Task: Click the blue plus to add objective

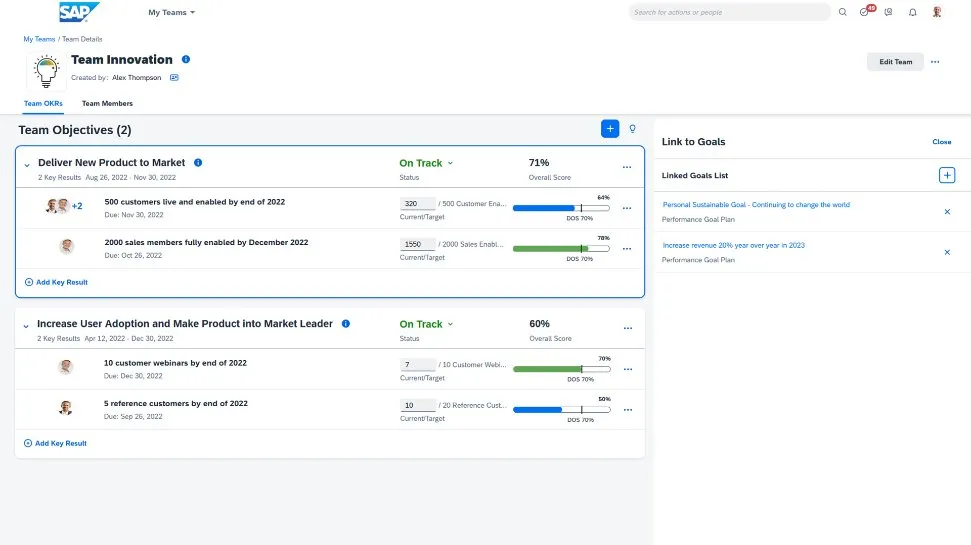Action: coord(610,129)
